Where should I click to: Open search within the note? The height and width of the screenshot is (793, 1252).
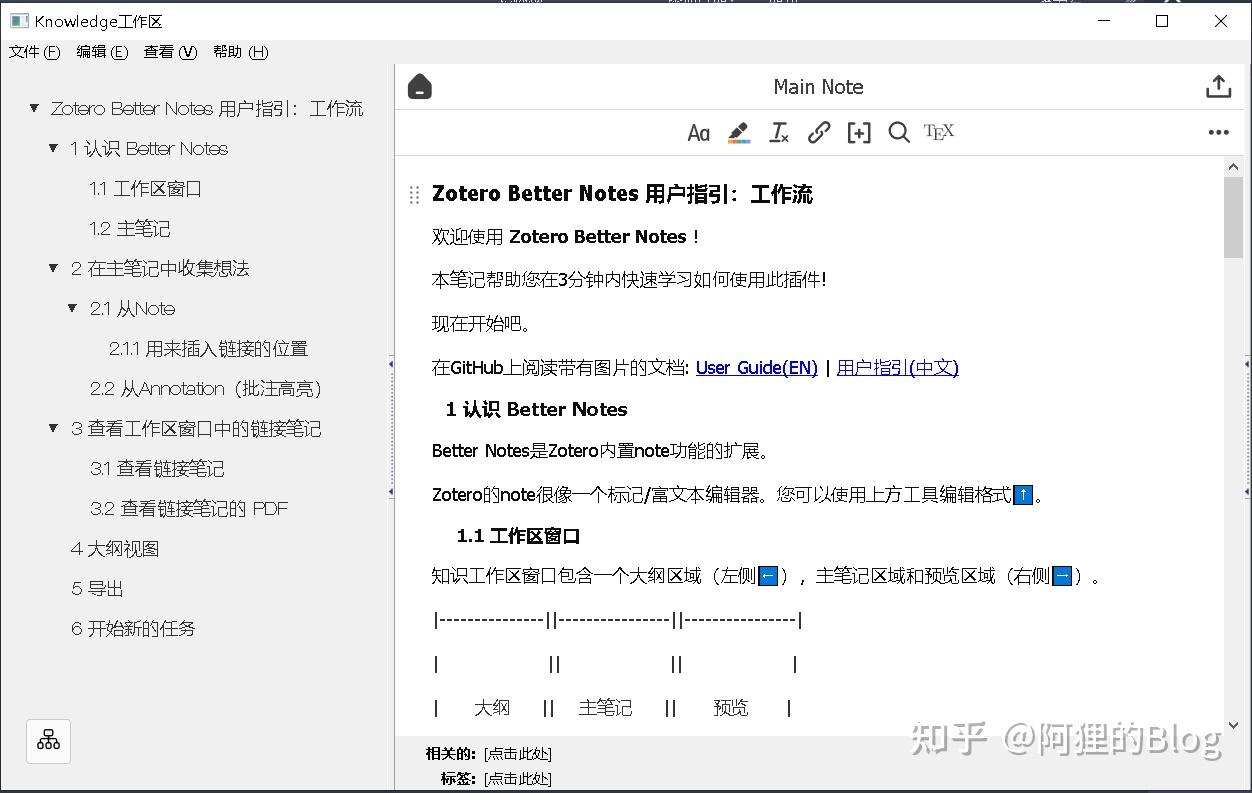click(899, 132)
